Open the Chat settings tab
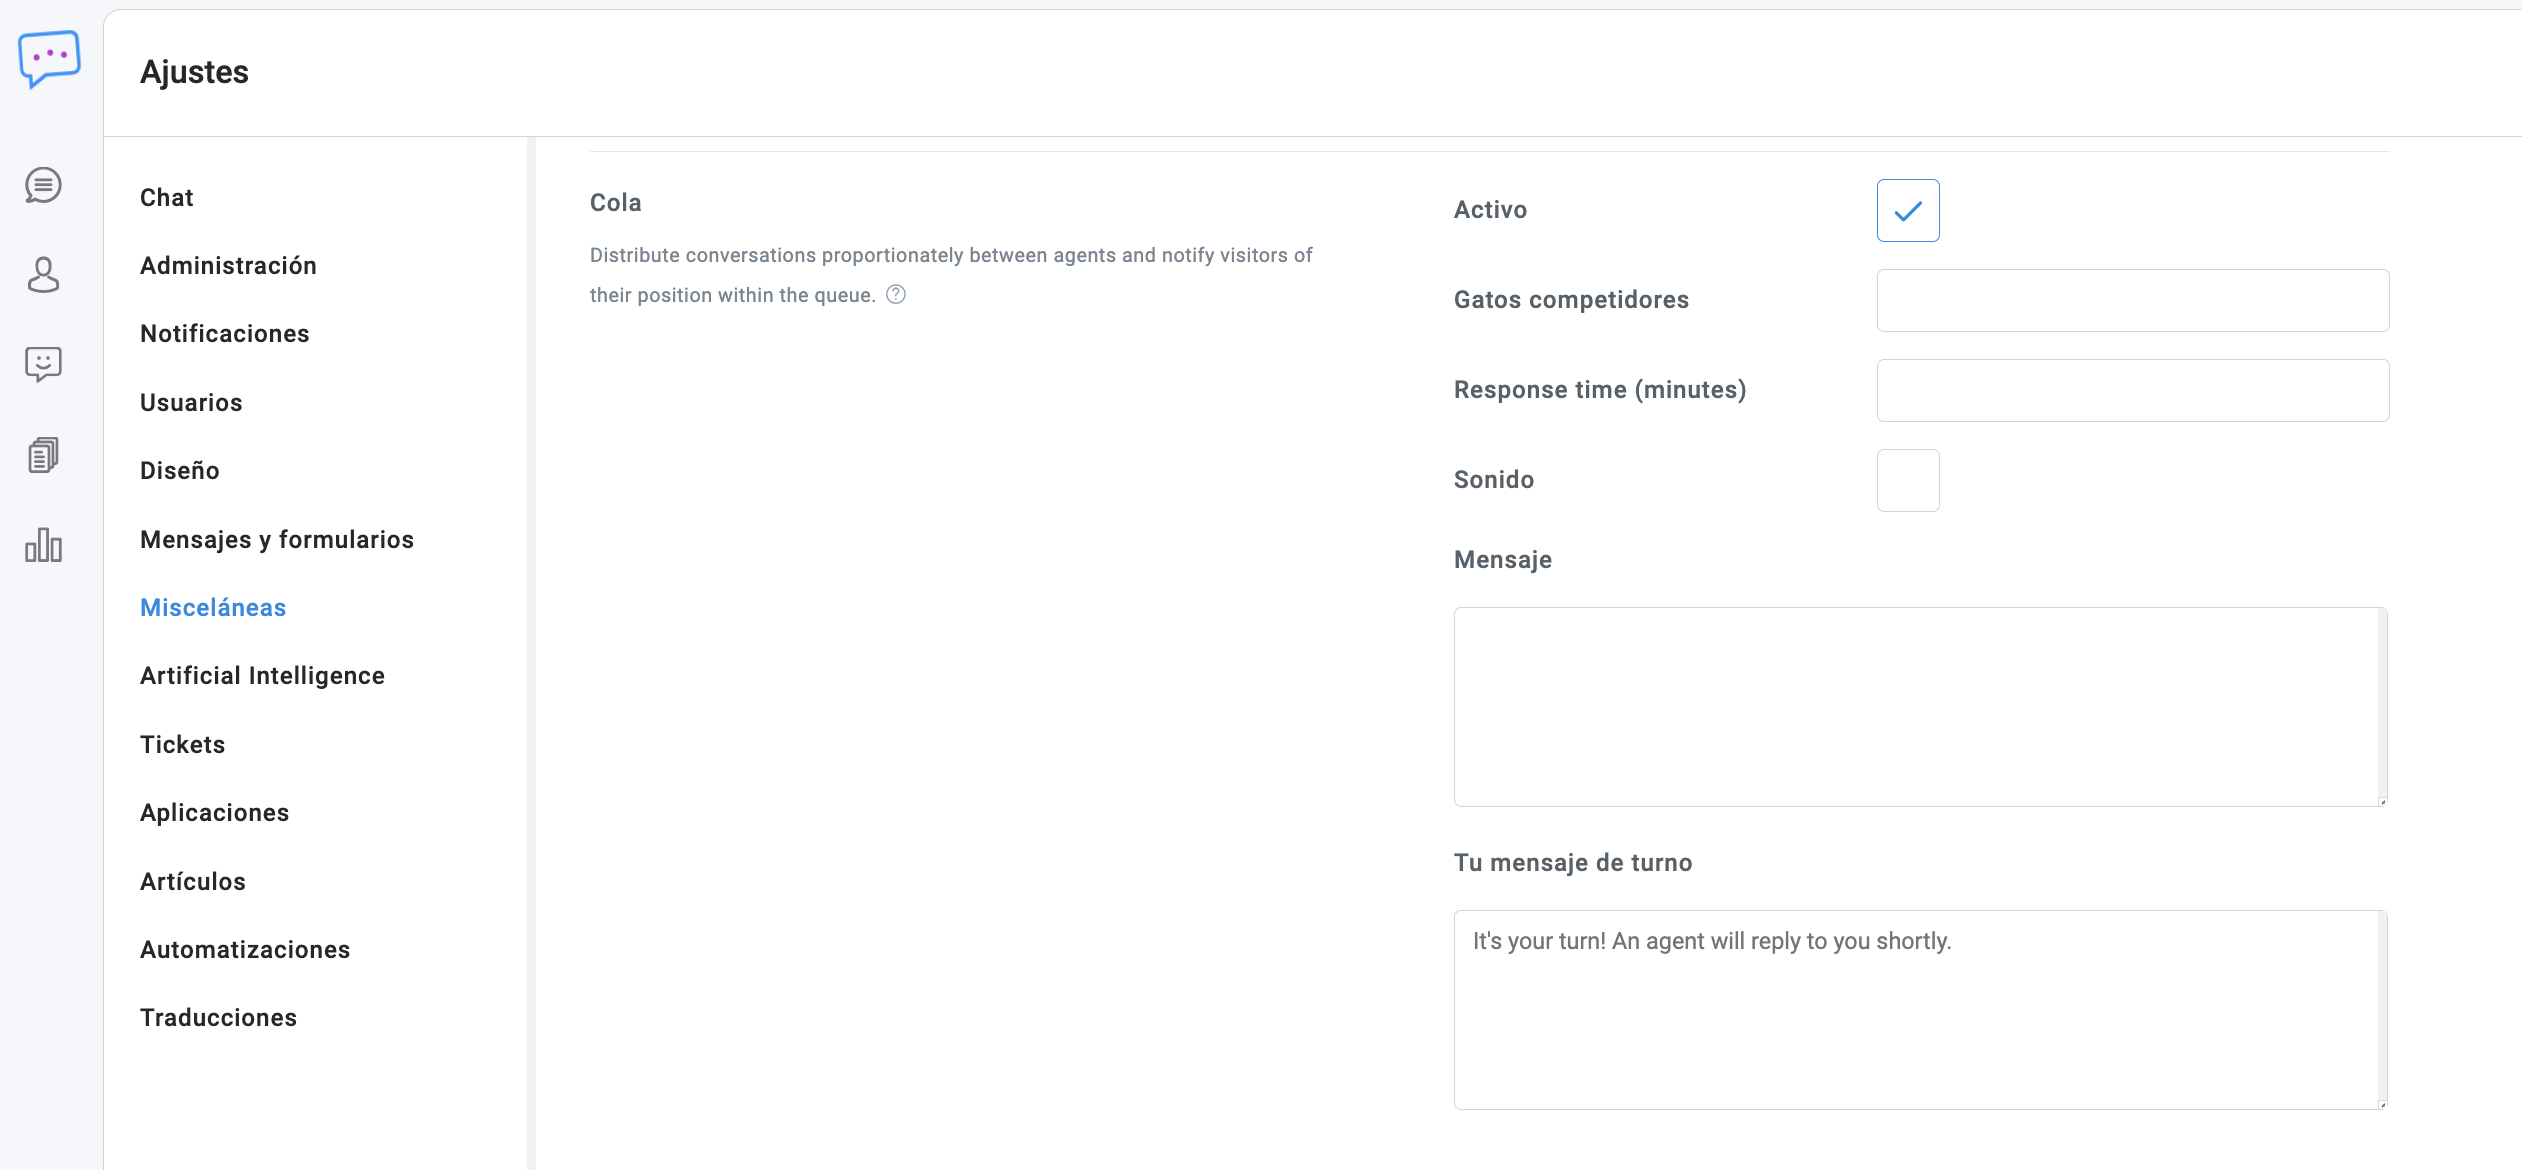2522x1170 pixels. (x=167, y=198)
